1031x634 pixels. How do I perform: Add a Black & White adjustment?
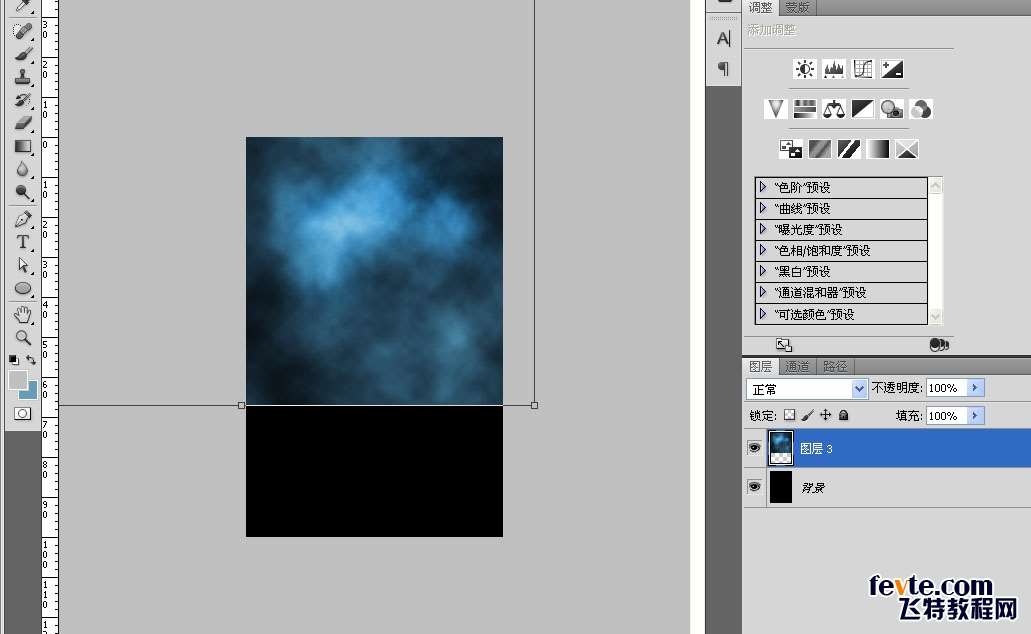[x=863, y=109]
